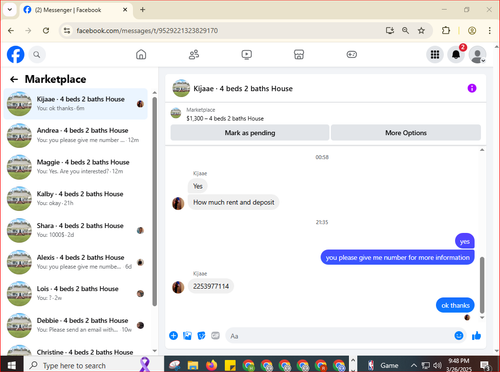Reload the page
The image size is (500, 372).
(46, 31)
